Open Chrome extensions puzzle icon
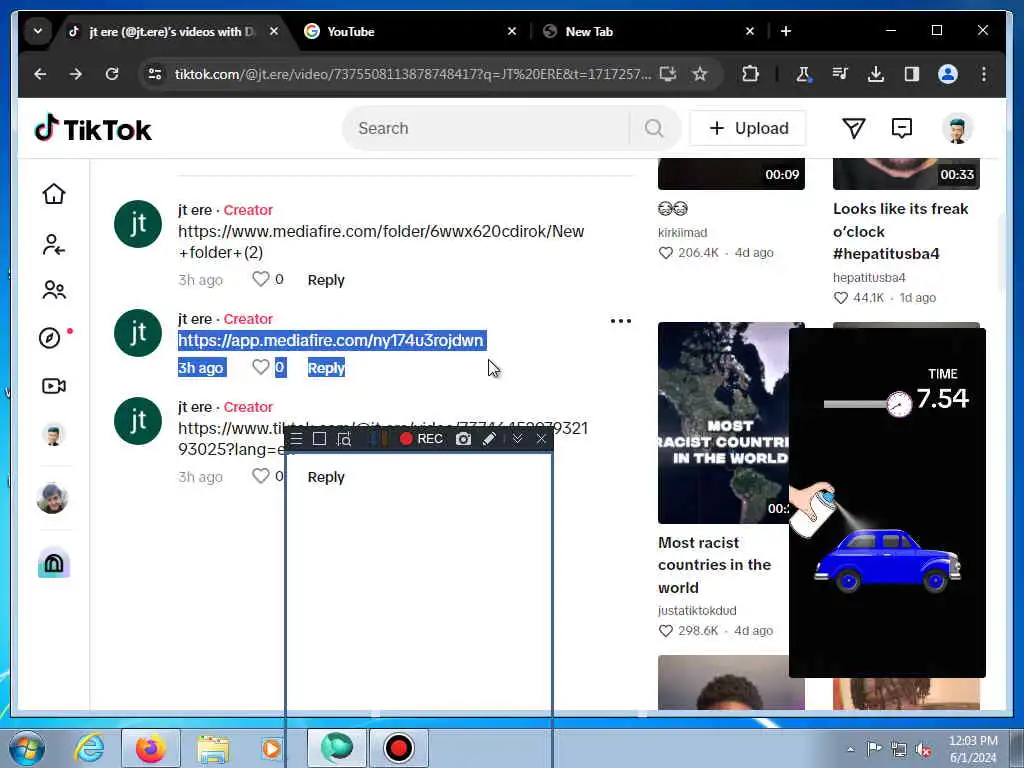Viewport: 1024px width, 768px height. pyautogui.click(x=750, y=74)
